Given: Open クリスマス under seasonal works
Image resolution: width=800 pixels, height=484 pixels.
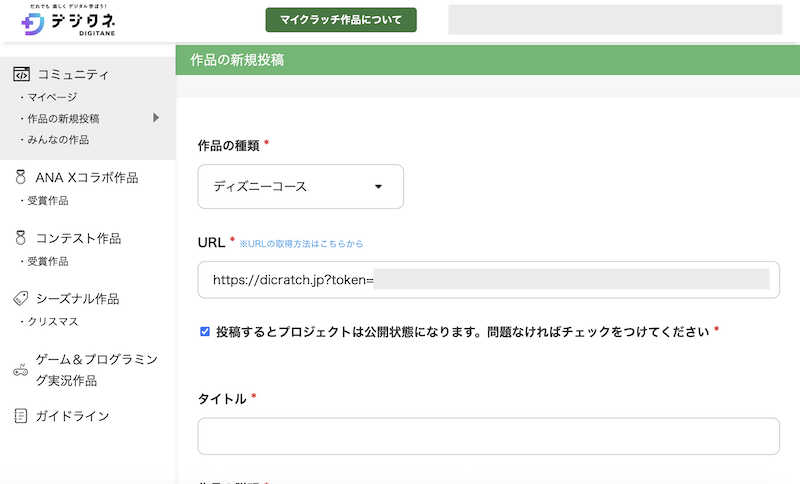Looking at the screenshot, I should 53,322.
